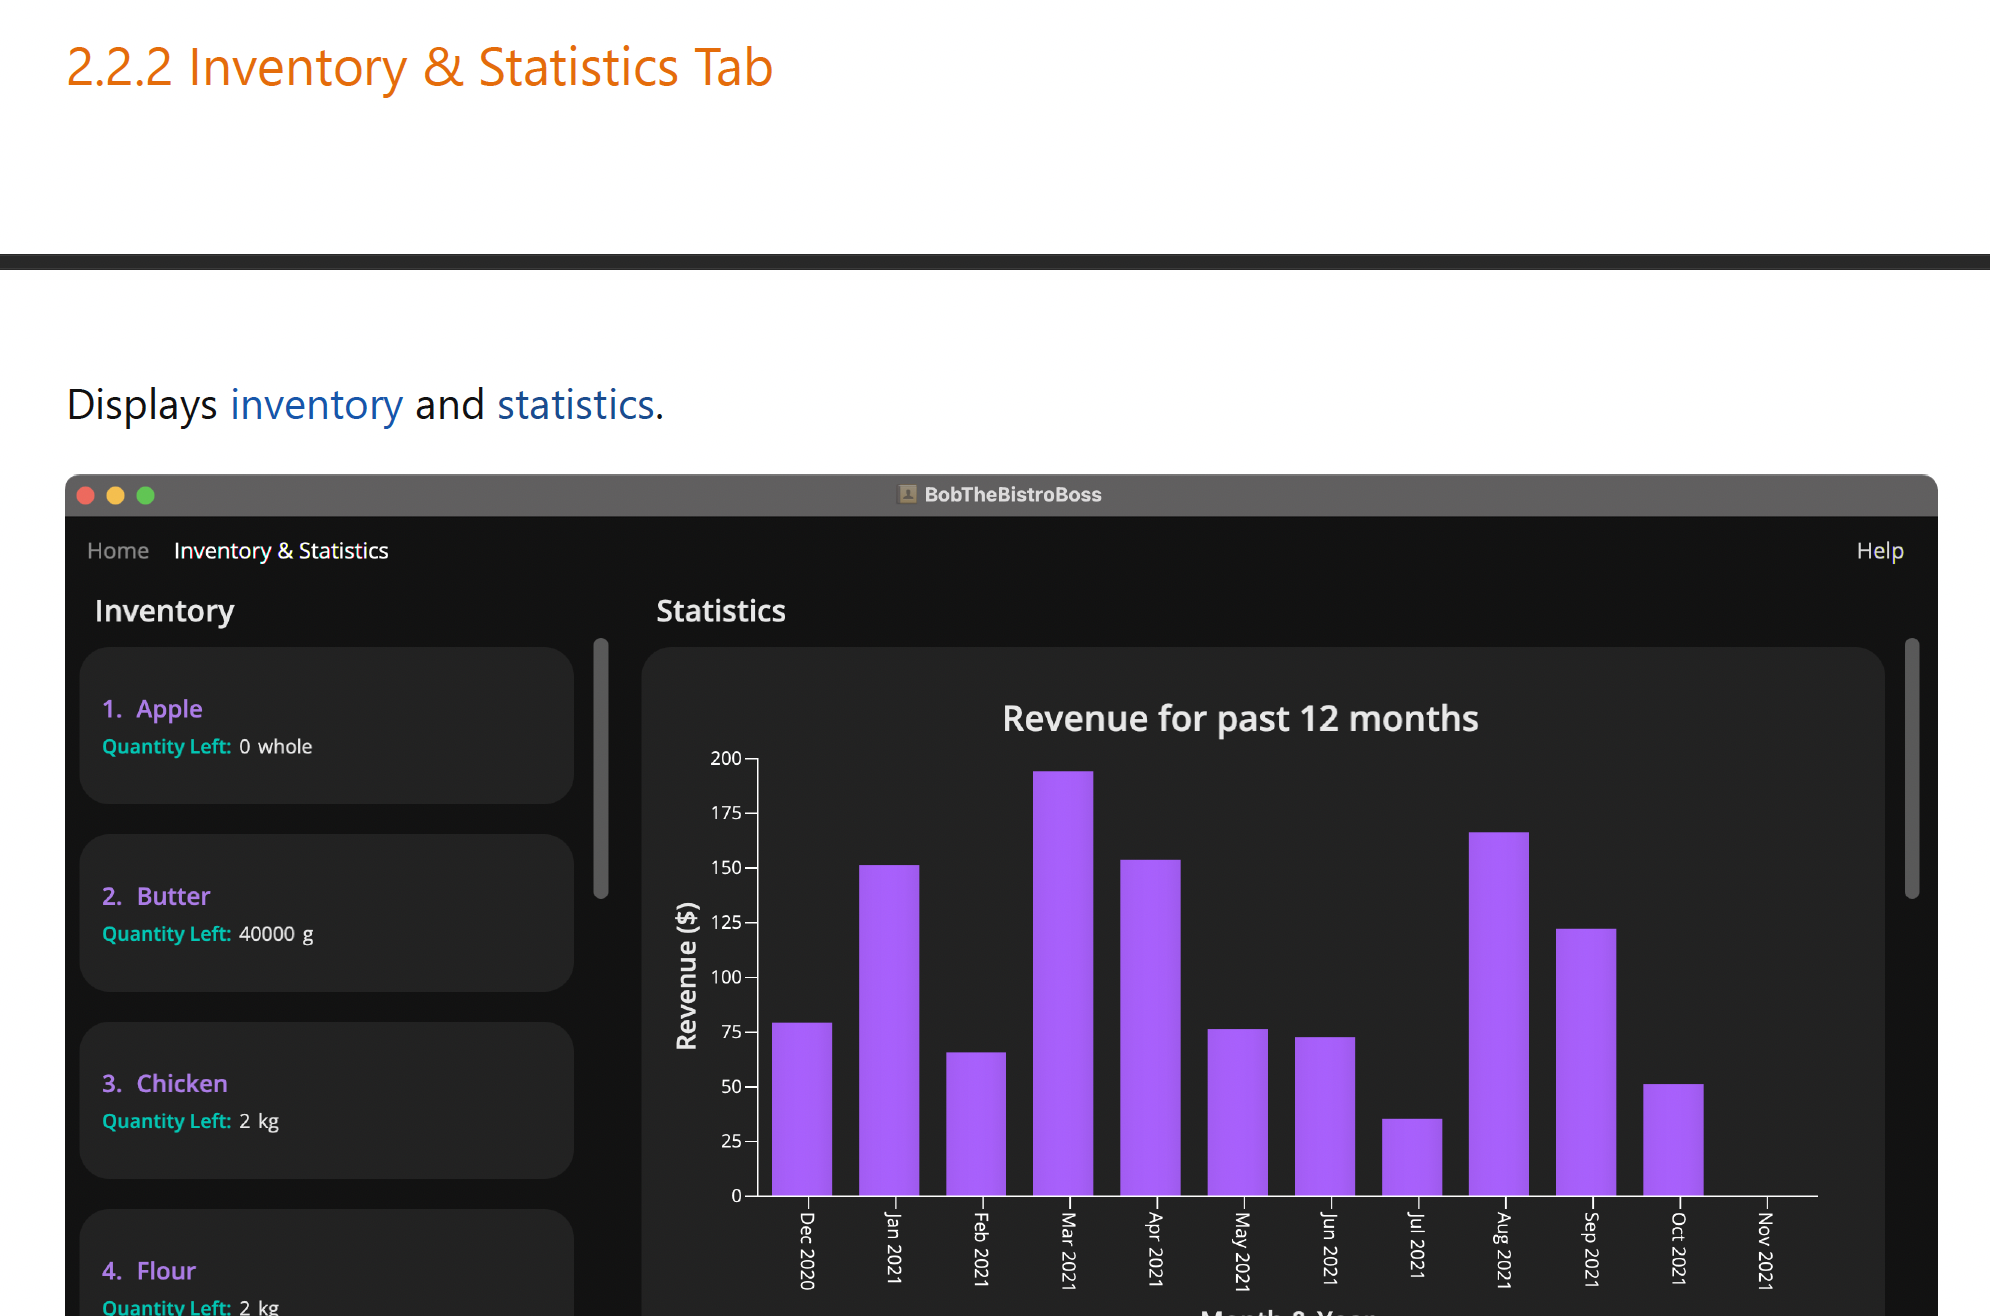Click the green maximize window button
The height and width of the screenshot is (1316, 1990).
(x=146, y=495)
